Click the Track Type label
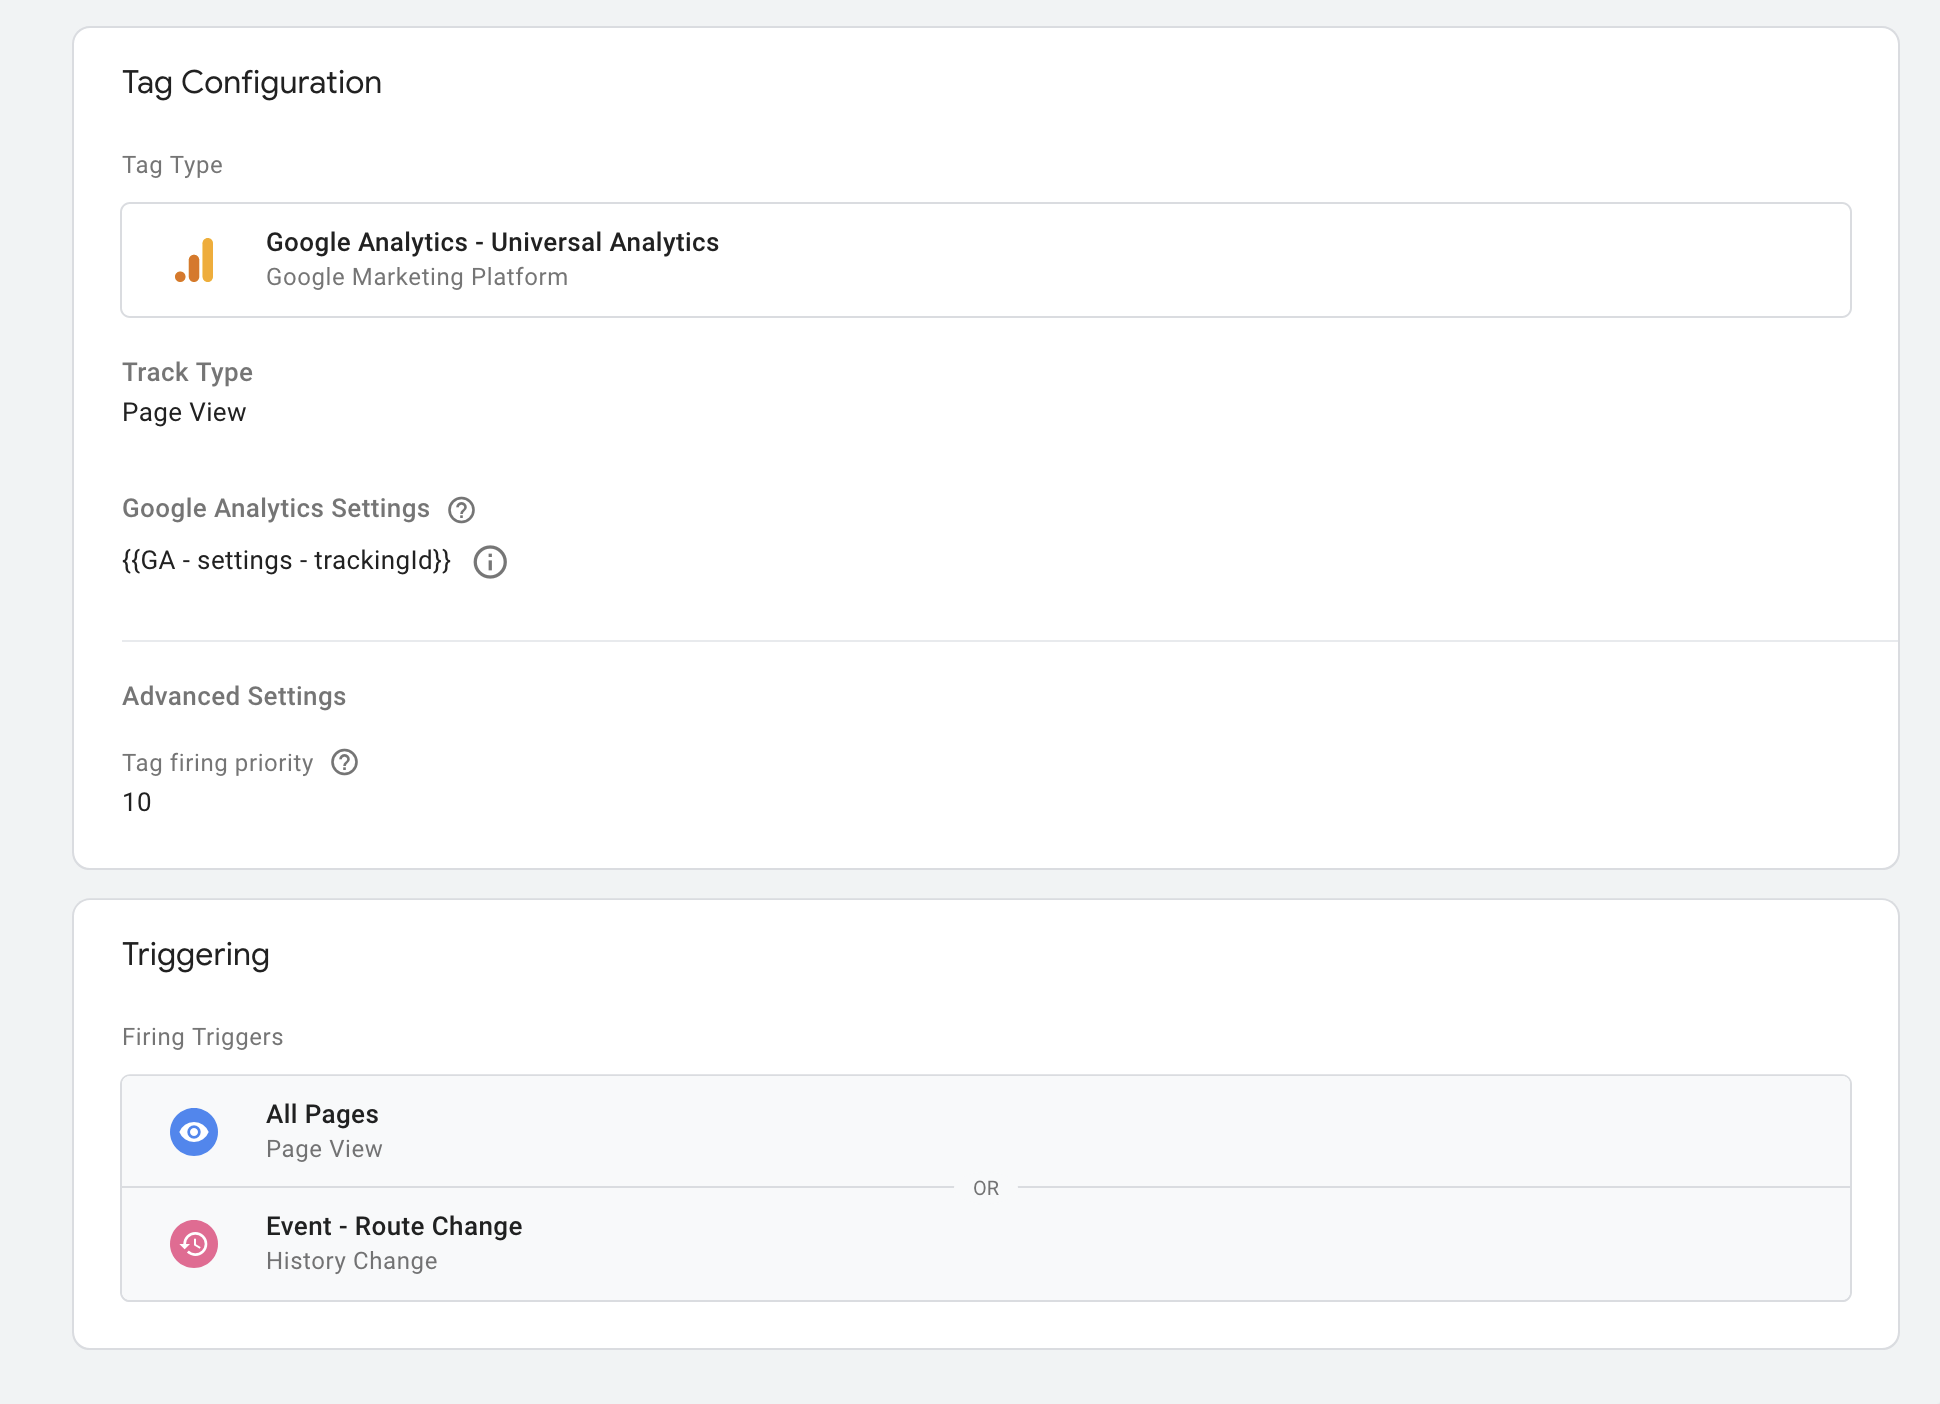 point(188,372)
